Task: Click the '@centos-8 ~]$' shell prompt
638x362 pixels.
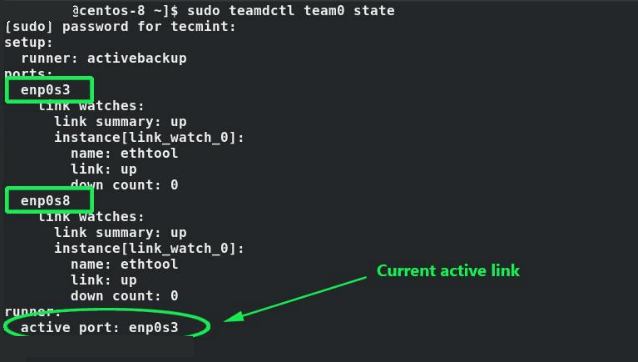Action: [x=125, y=10]
